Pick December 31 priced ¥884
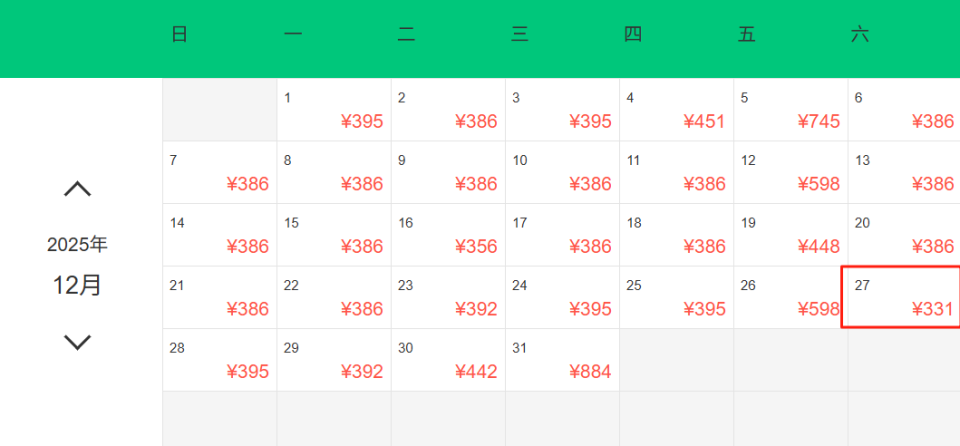The width and height of the screenshot is (960, 446). coord(562,360)
